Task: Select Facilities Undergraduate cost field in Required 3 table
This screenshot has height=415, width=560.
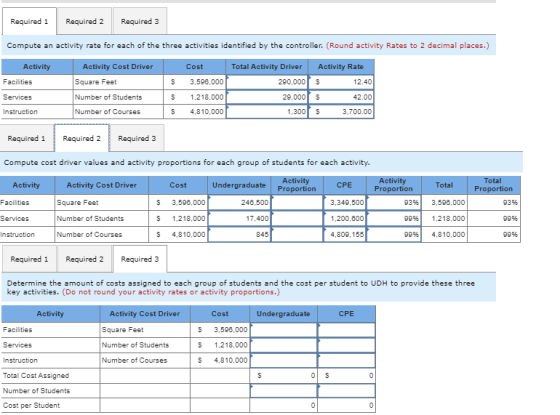Action: [x=284, y=330]
